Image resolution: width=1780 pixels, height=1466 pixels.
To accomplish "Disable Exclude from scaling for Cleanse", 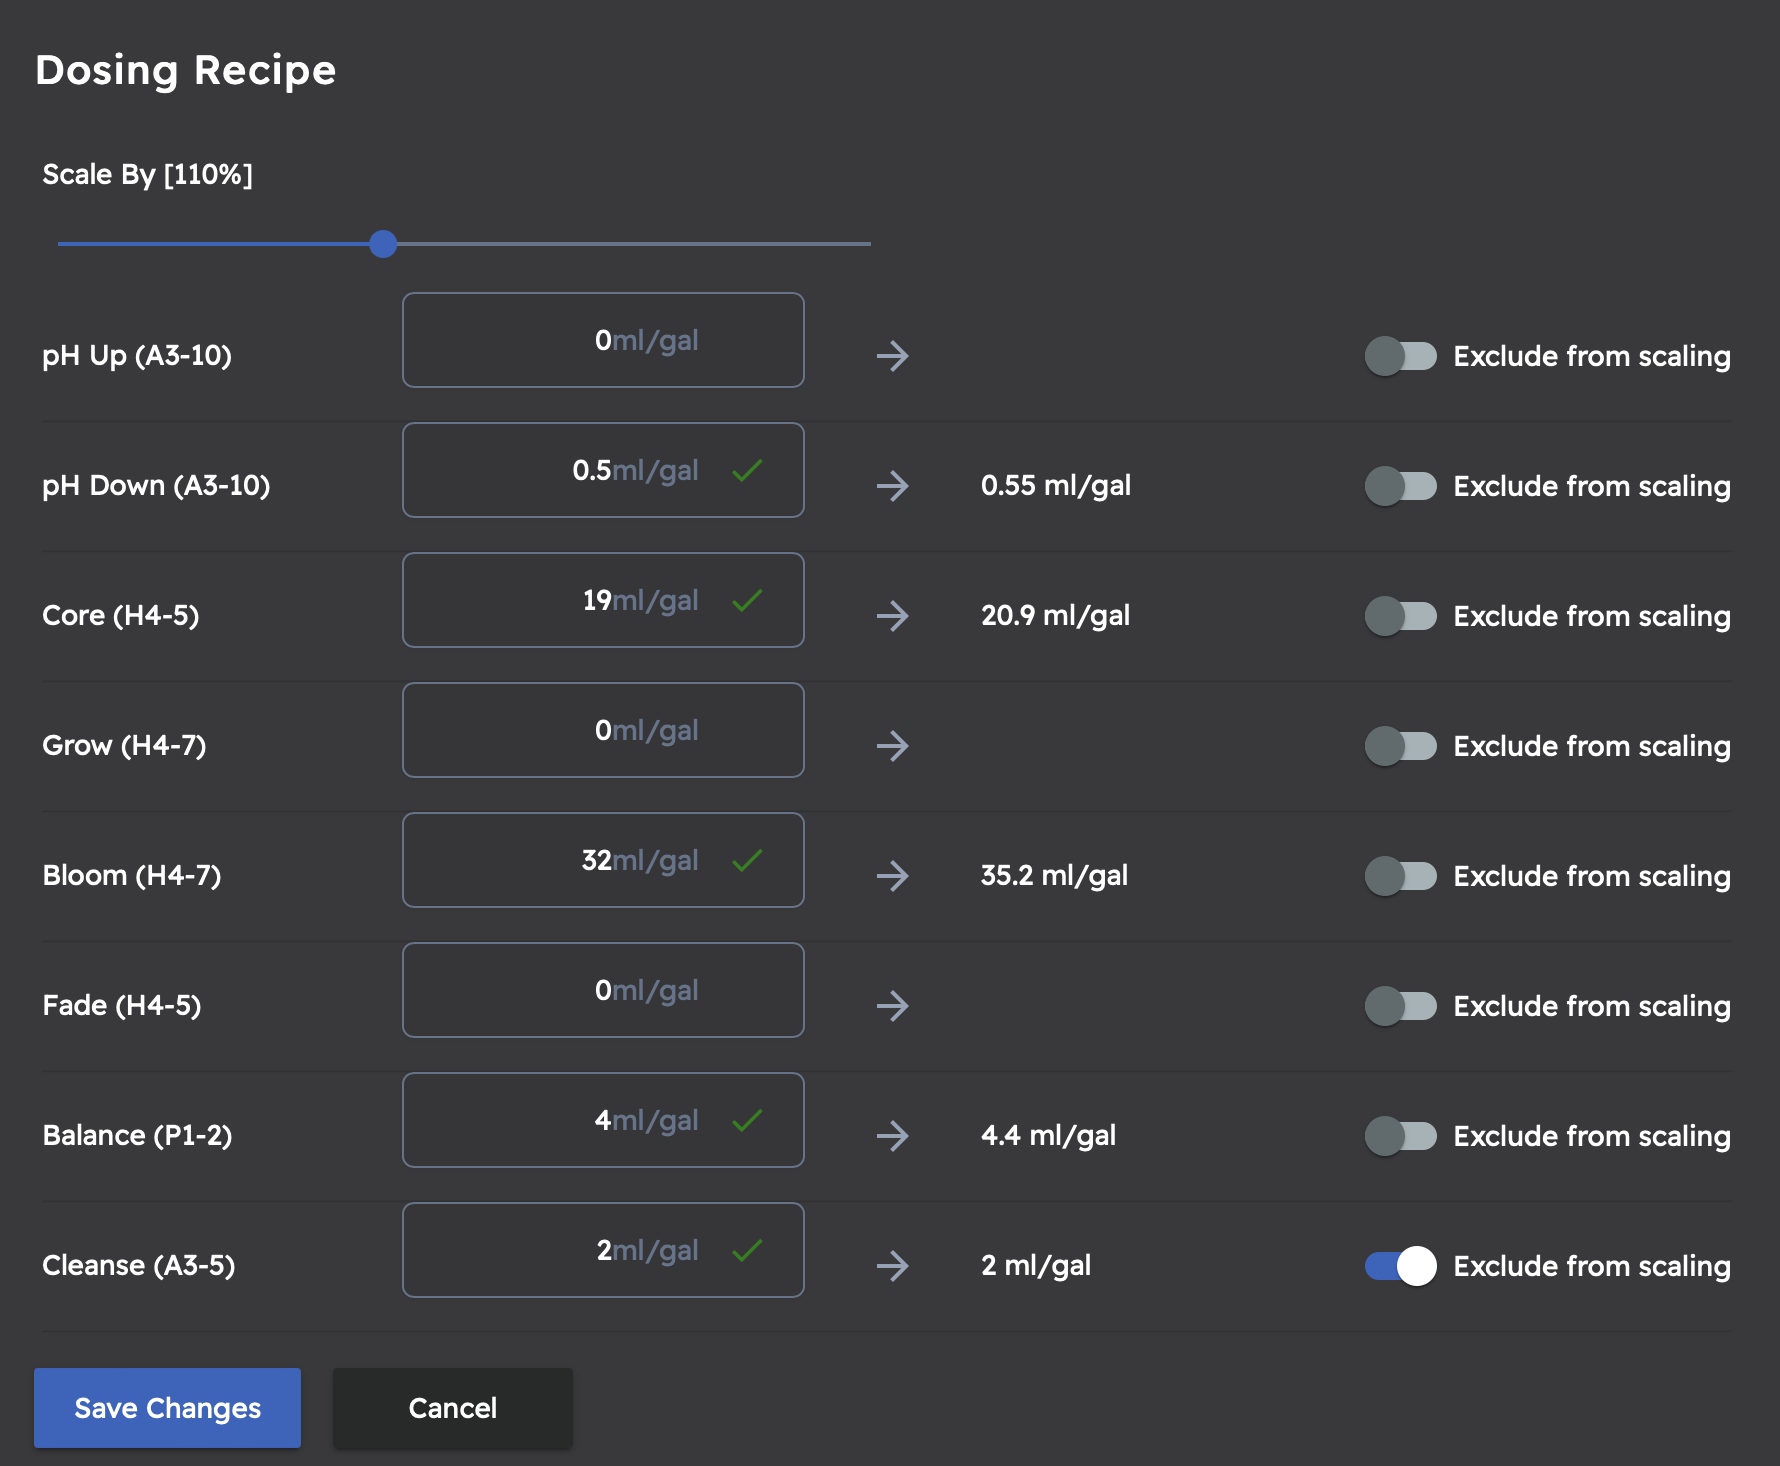I will [x=1400, y=1266].
